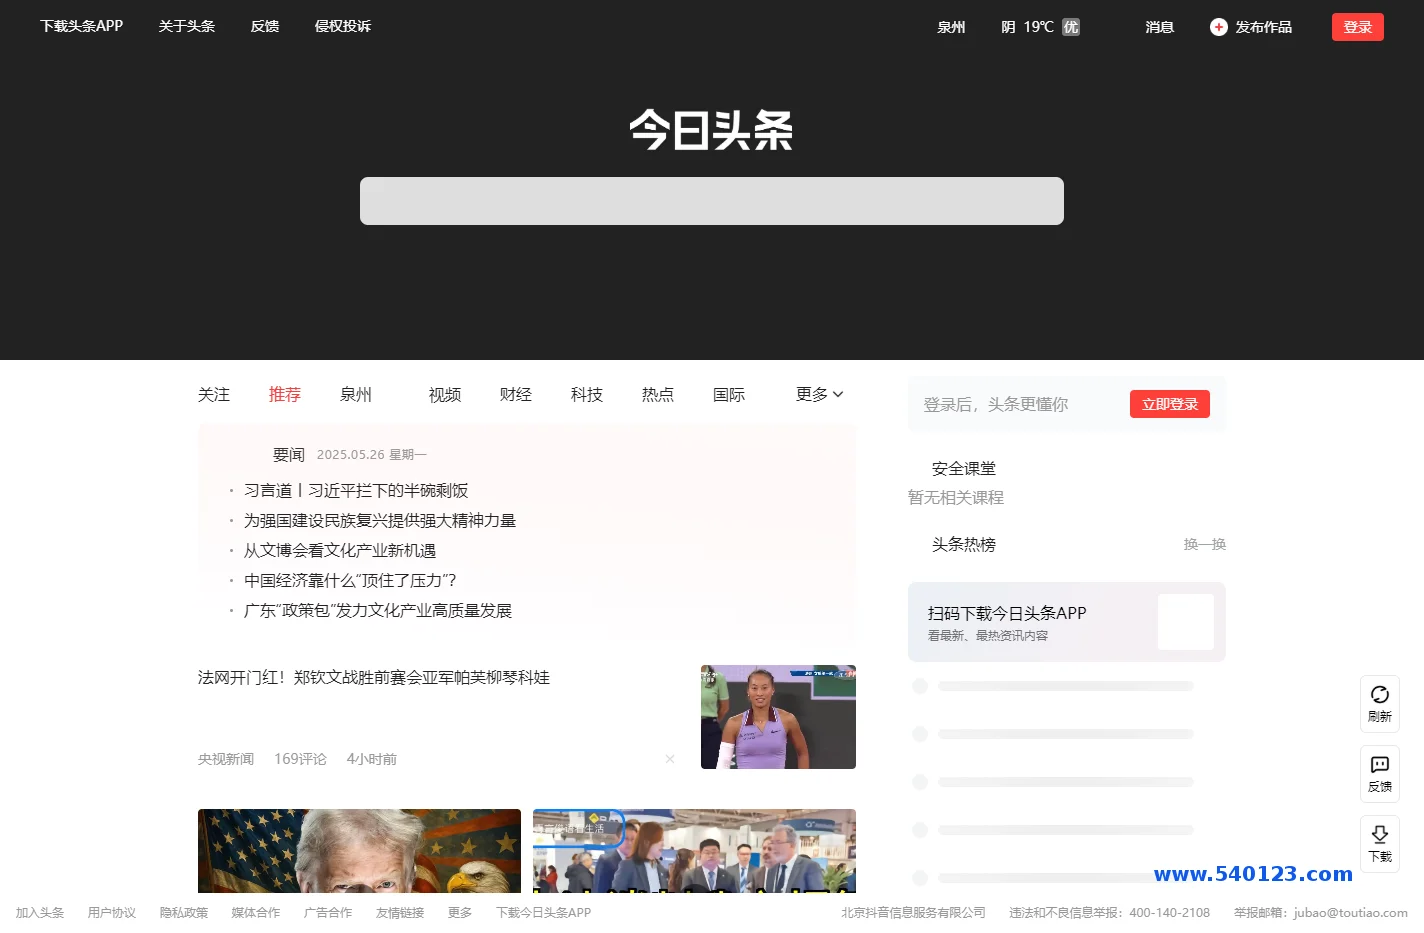Click the 央视新闻 source label
The width and height of the screenshot is (1424, 933).
click(x=226, y=759)
